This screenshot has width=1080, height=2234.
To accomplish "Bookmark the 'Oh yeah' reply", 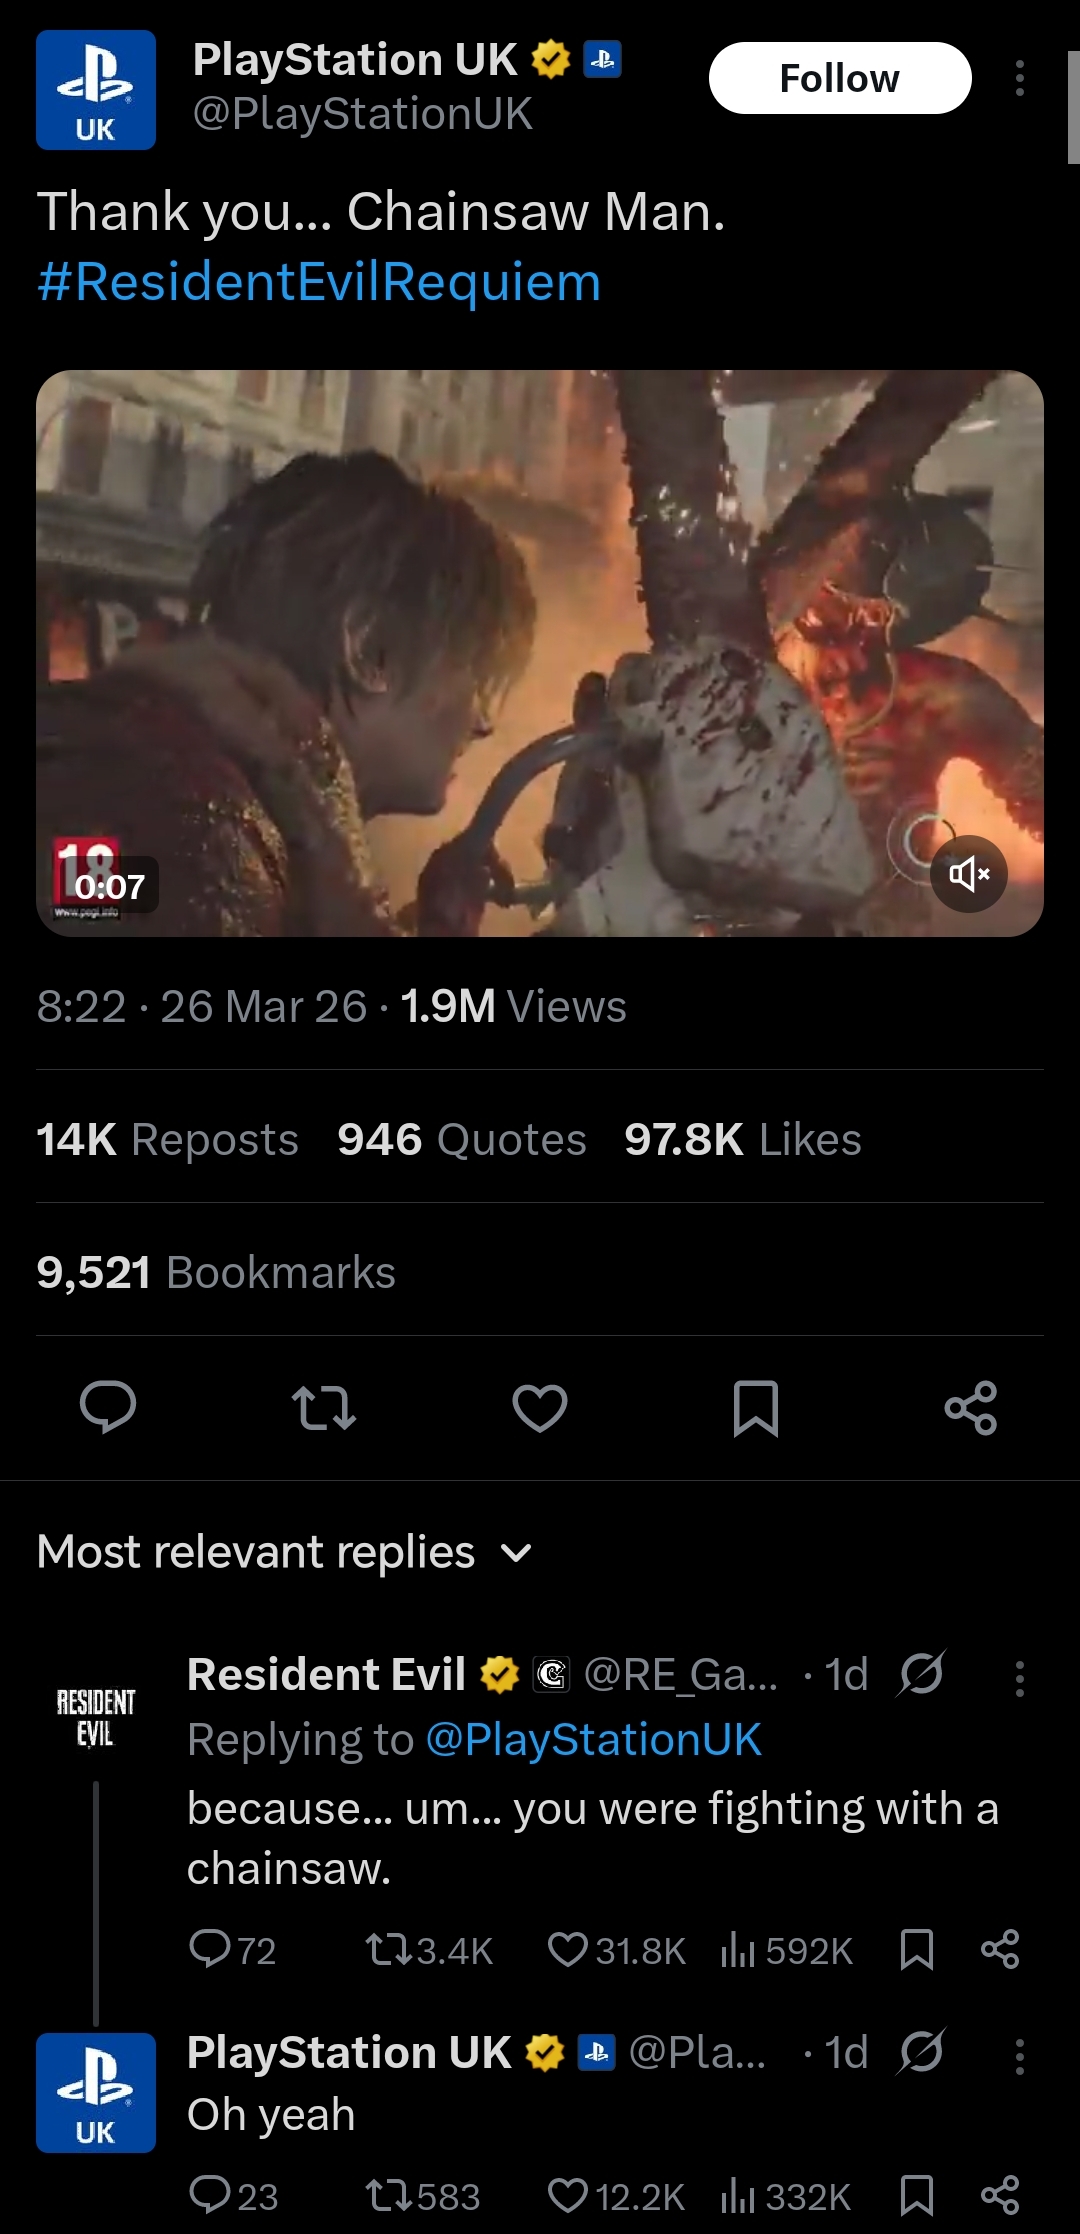I will [x=917, y=2196].
